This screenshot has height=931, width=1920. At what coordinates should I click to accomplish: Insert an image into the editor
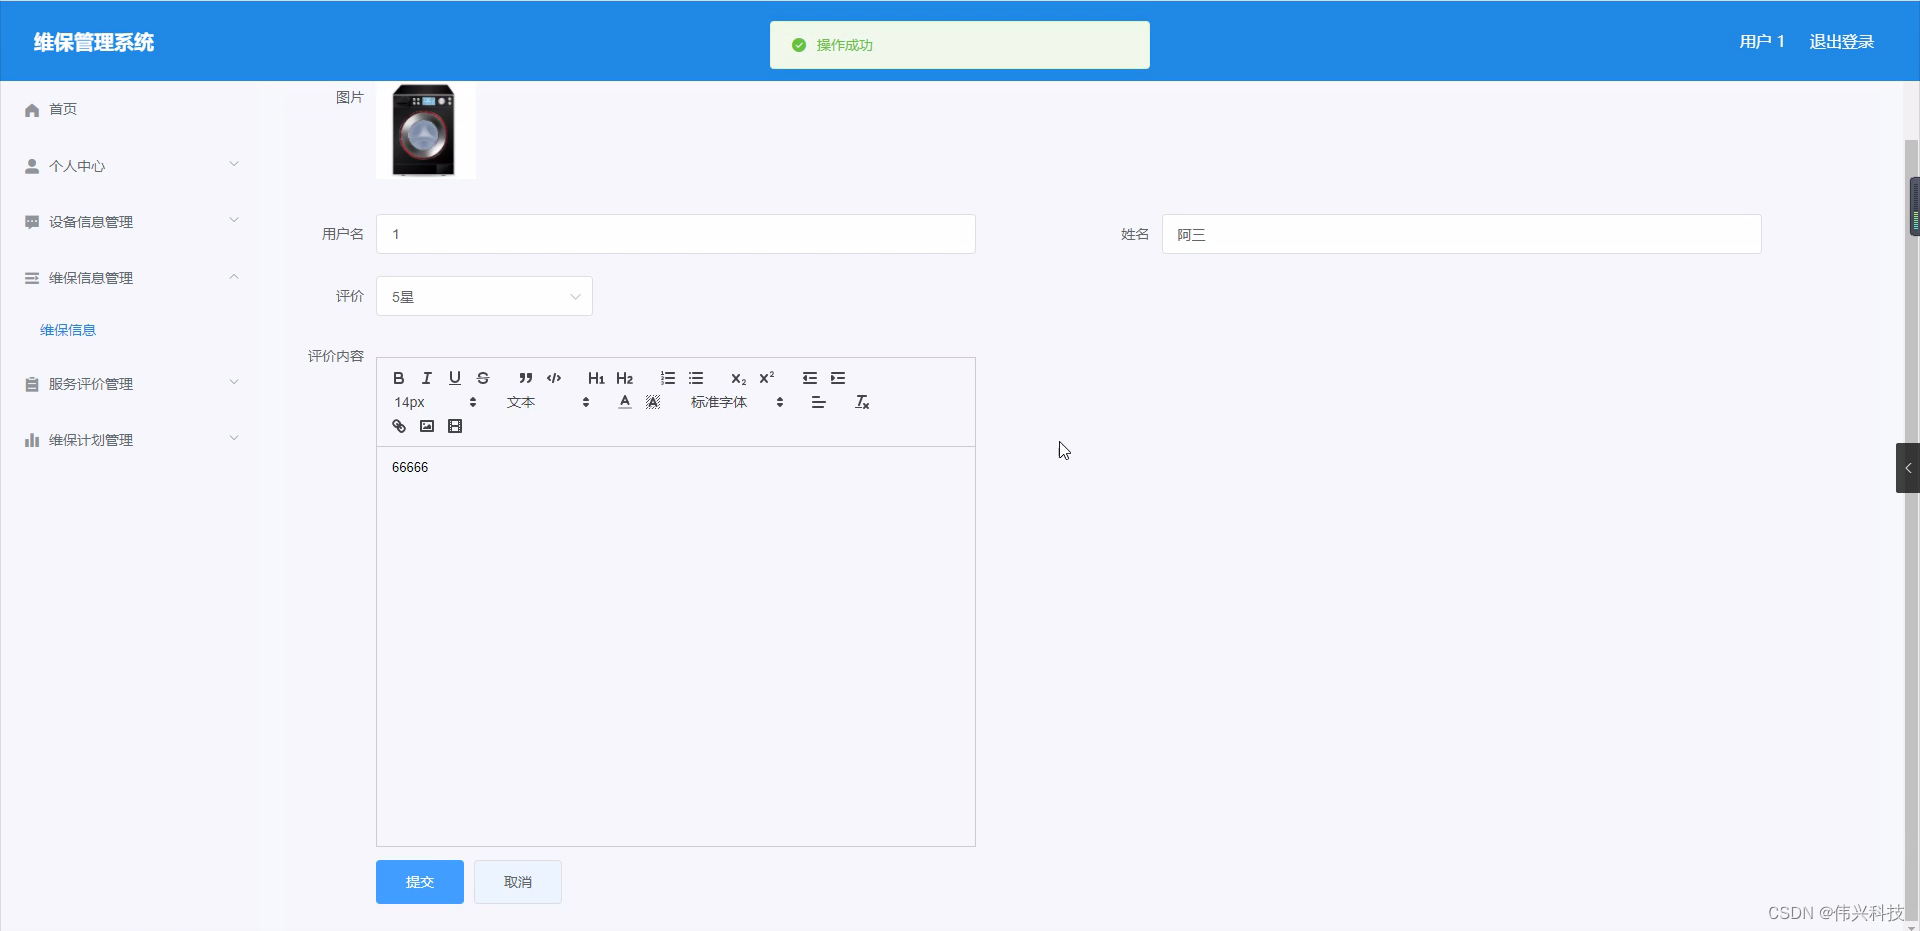point(426,425)
